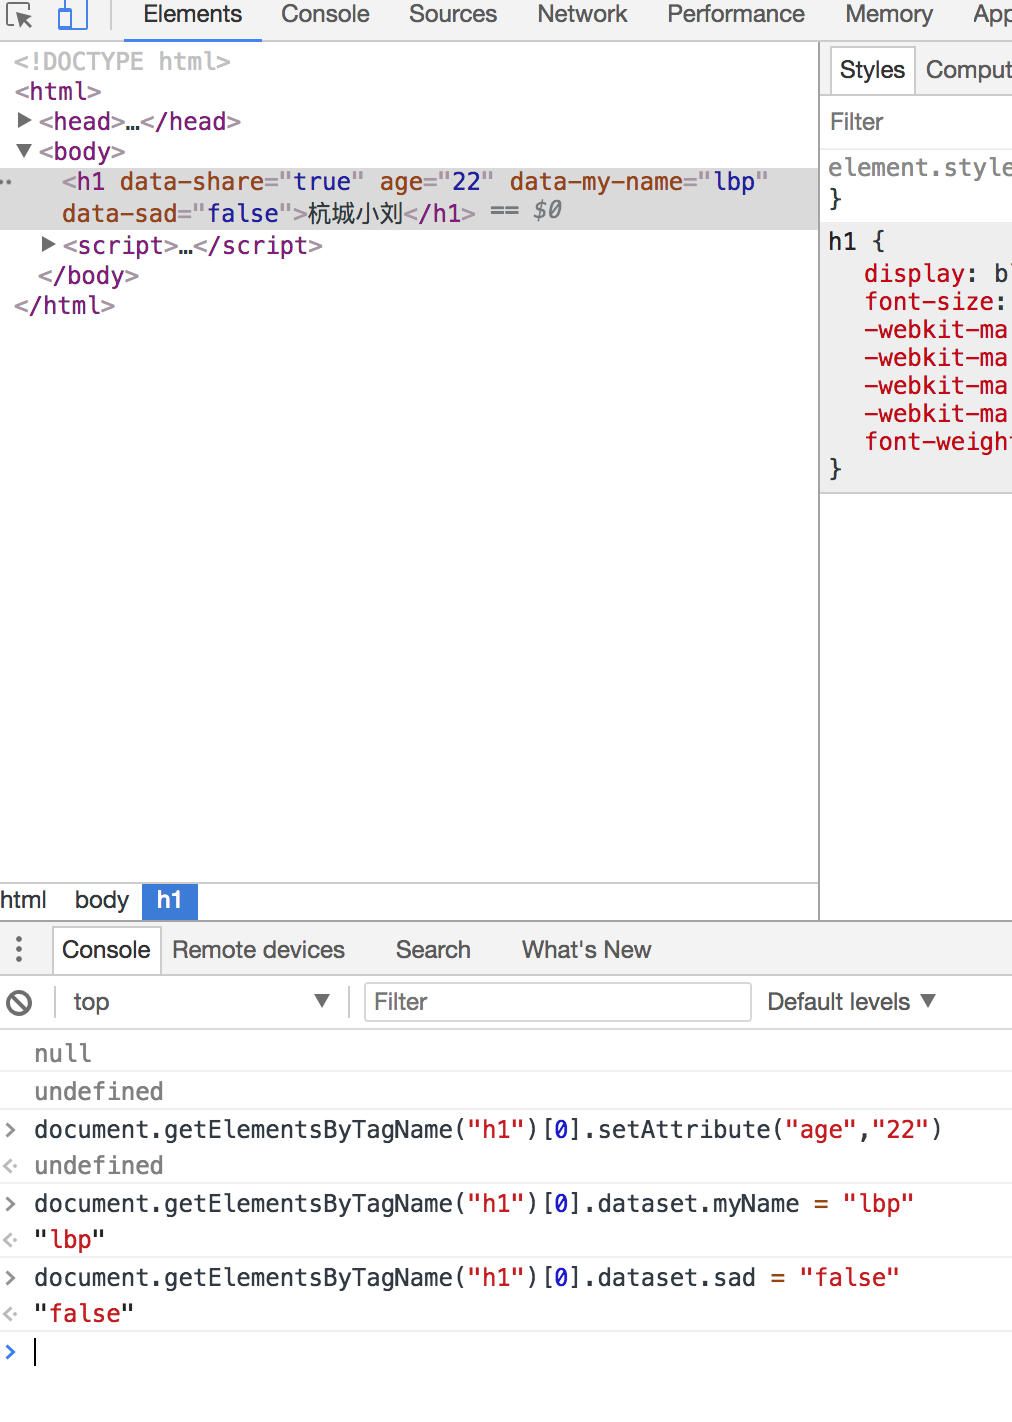This screenshot has width=1012, height=1422.
Task: Click the h1 selector in Styles pane
Action: [x=842, y=241]
